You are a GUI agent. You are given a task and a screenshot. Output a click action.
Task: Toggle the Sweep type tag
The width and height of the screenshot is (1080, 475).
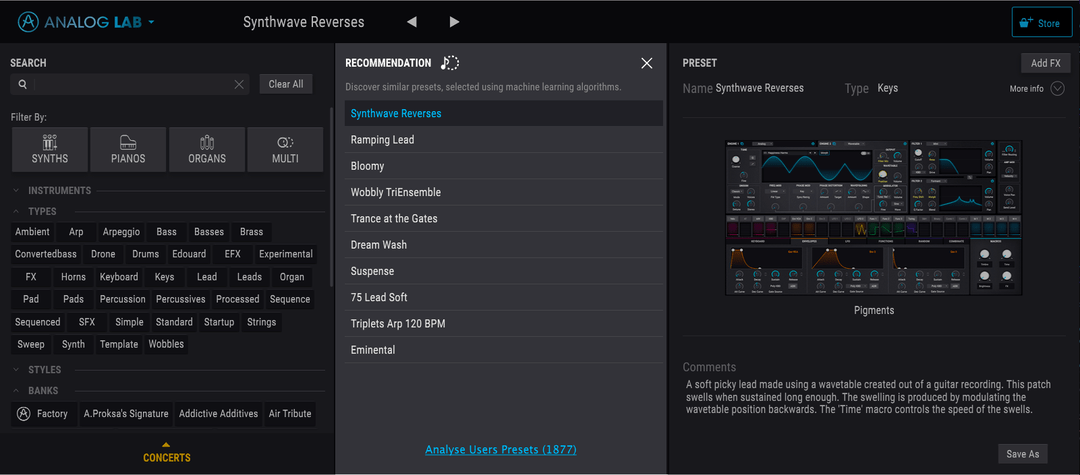[30, 344]
